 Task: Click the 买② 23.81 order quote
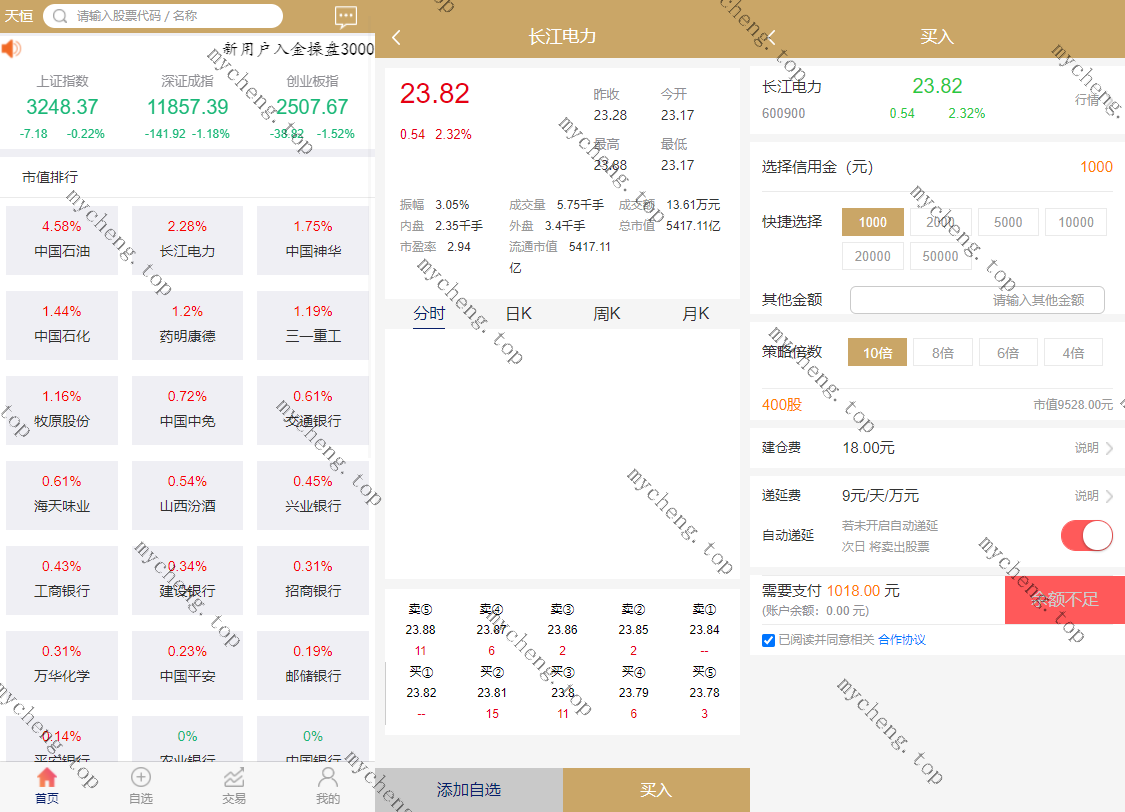491,693
